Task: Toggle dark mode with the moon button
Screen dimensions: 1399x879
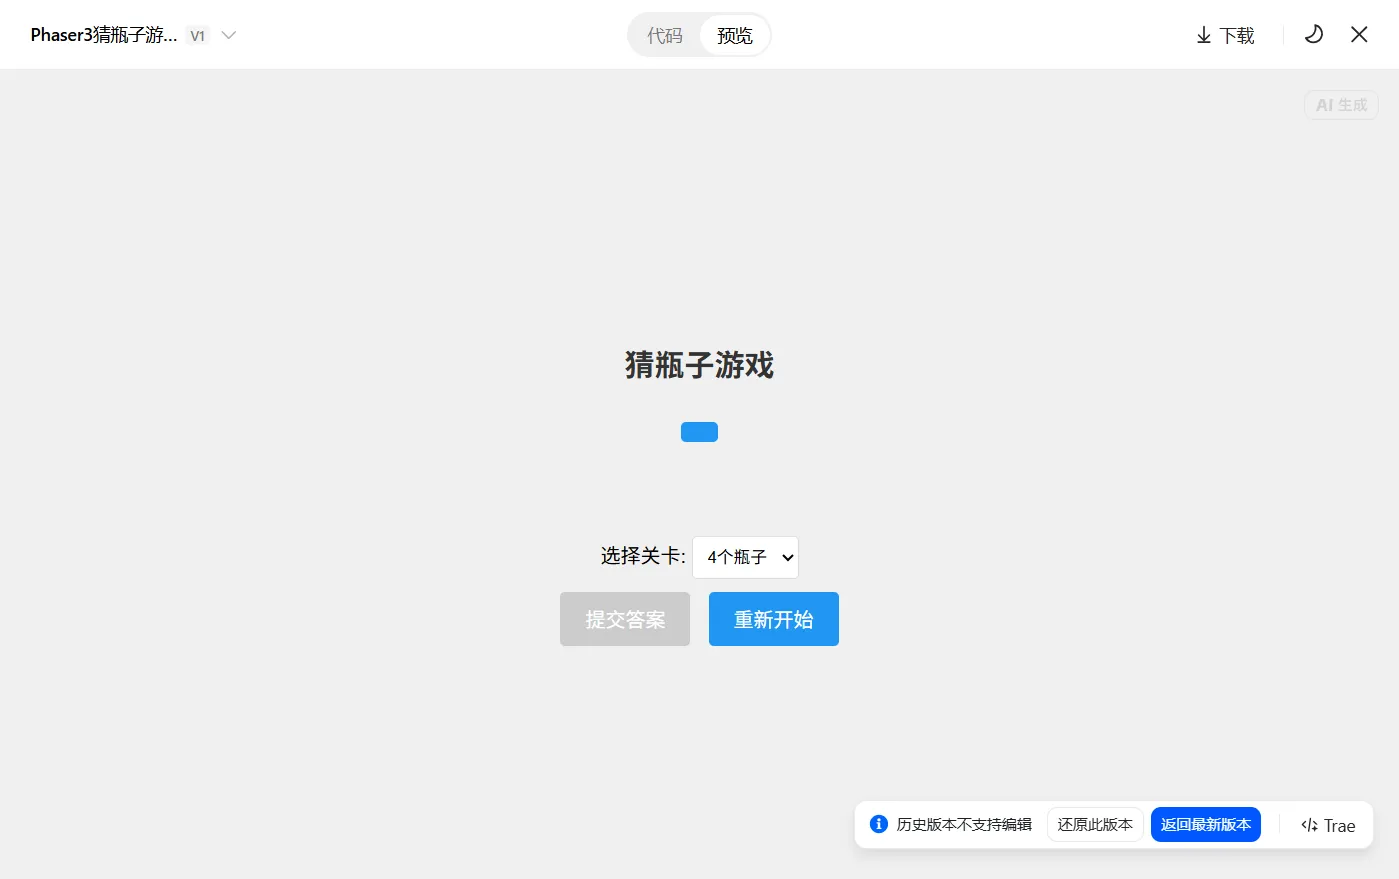Action: pos(1313,35)
